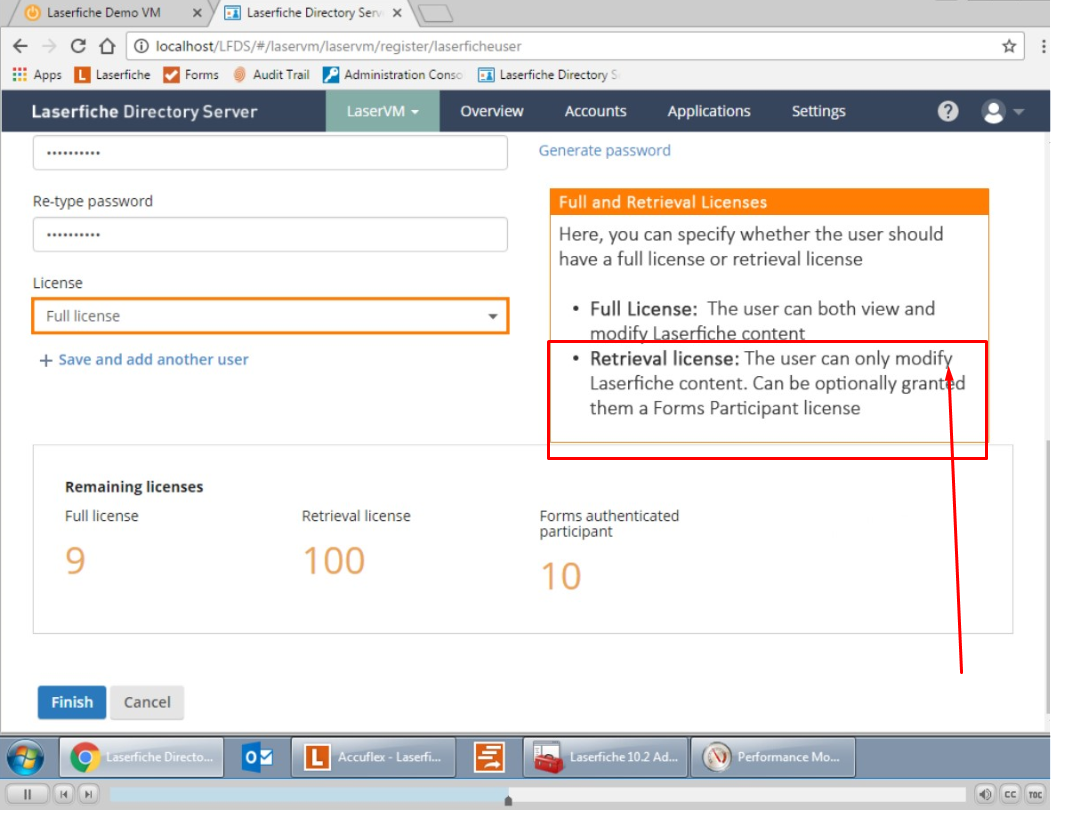Toggle closed captions CC button

[1011, 795]
